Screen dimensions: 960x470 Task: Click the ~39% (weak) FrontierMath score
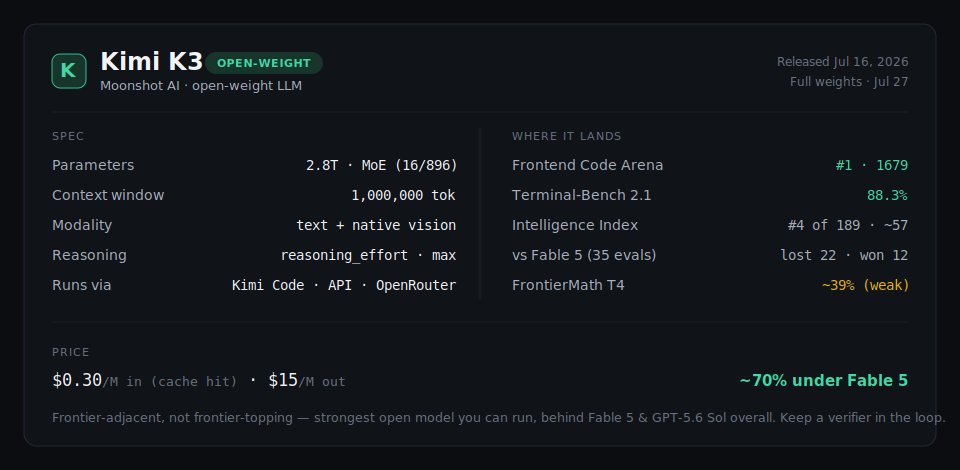865,285
